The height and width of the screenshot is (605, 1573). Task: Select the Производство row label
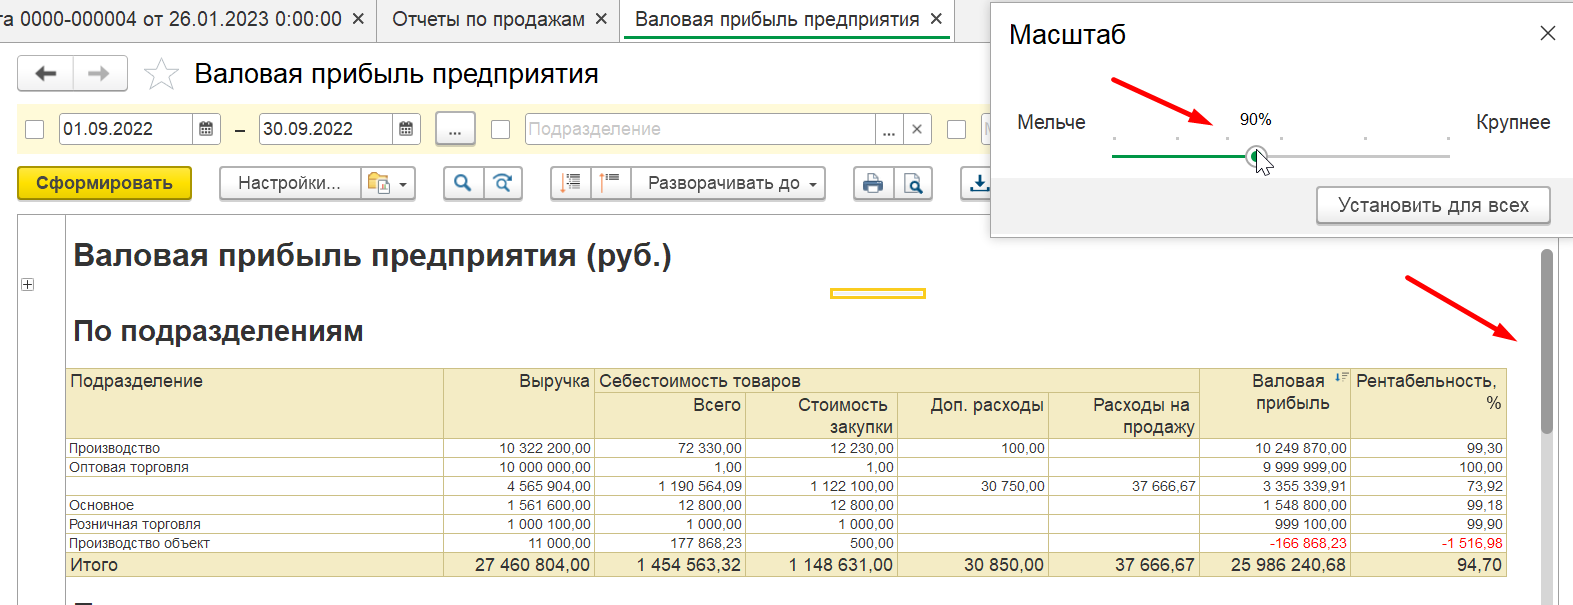114,448
